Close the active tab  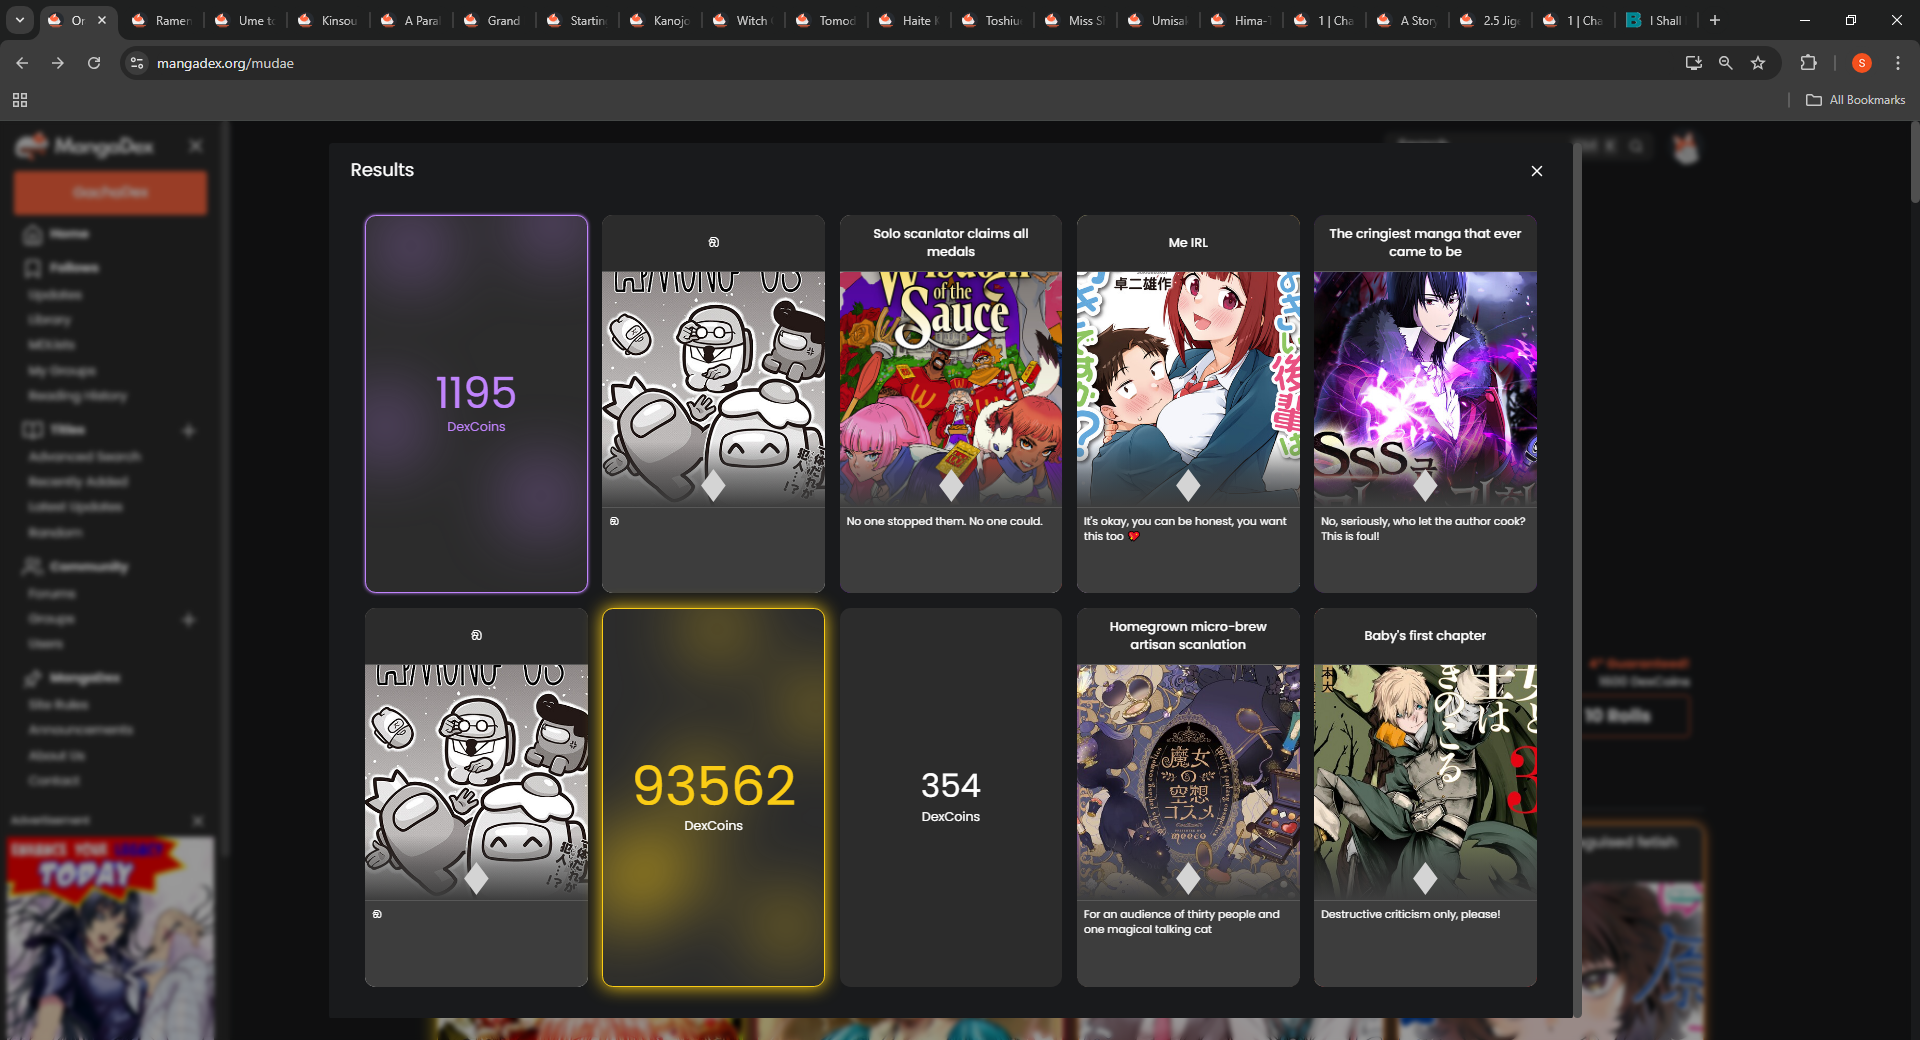(102, 20)
